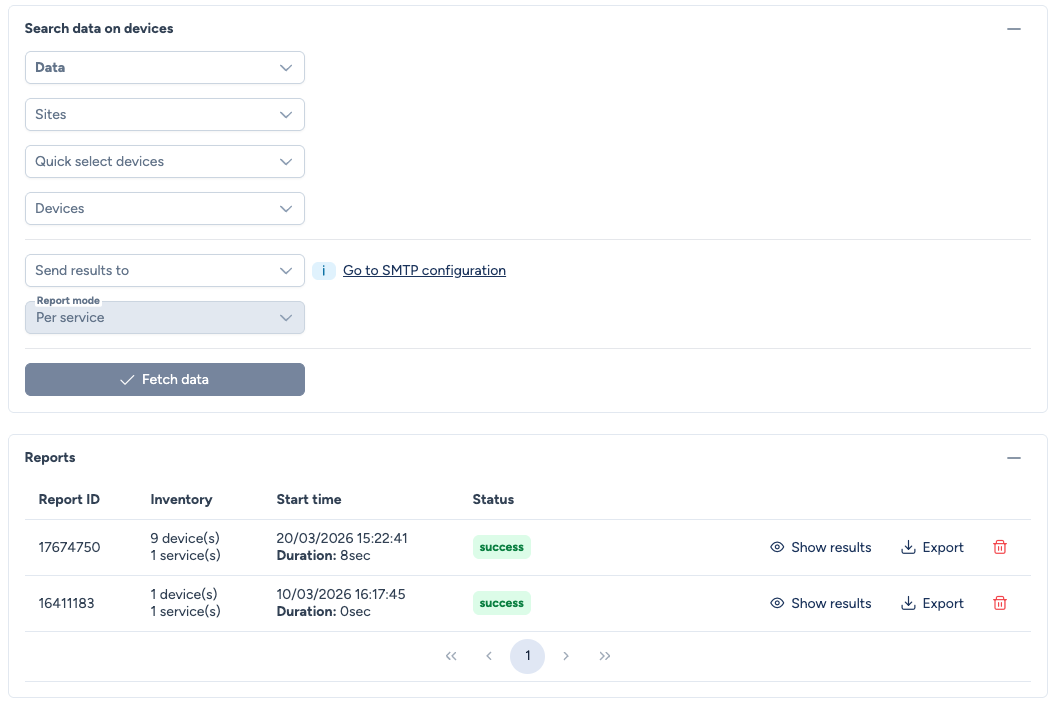Collapse the Reports panel
Image resolution: width=1061 pixels, height=706 pixels.
(x=1014, y=458)
